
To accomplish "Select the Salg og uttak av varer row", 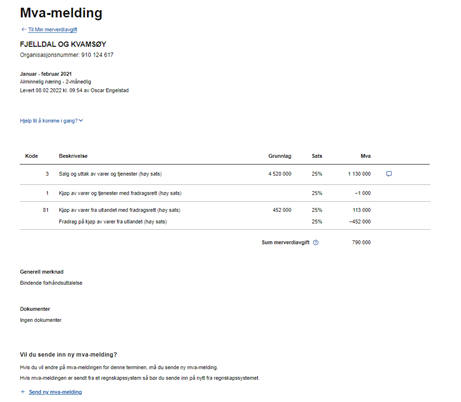I will coord(225,174).
